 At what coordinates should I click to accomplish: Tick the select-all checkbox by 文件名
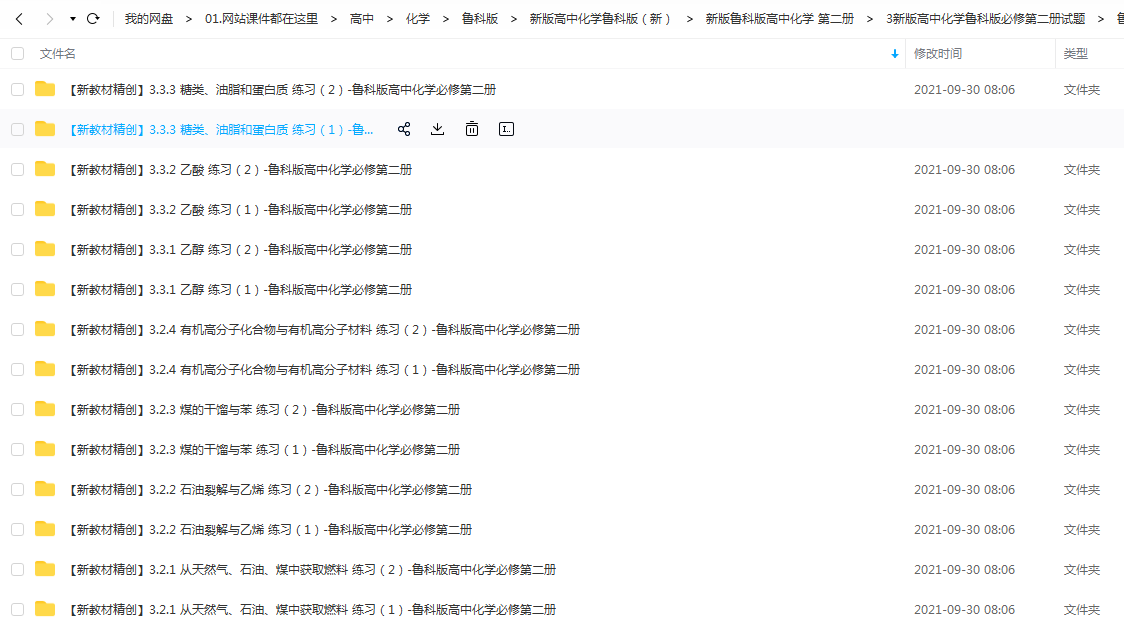click(18, 54)
